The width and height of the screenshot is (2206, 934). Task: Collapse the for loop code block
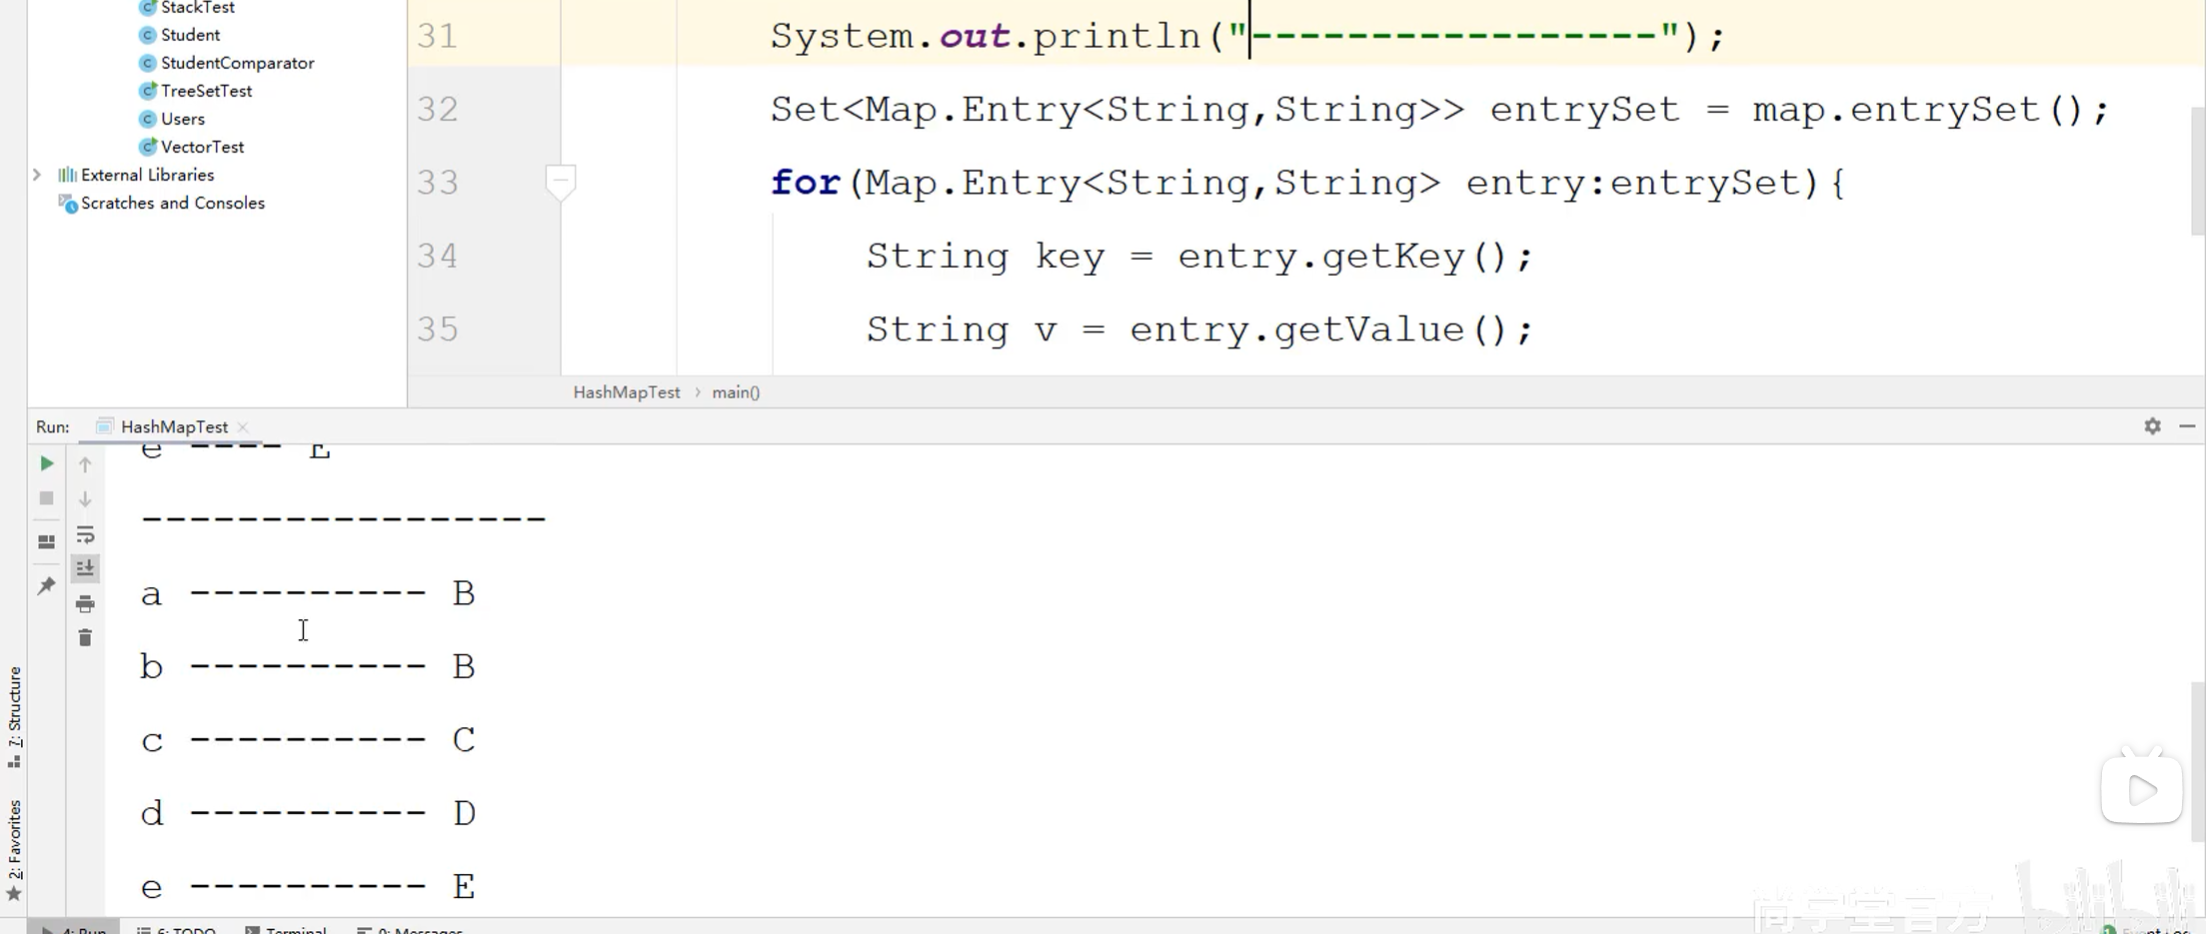point(561,182)
